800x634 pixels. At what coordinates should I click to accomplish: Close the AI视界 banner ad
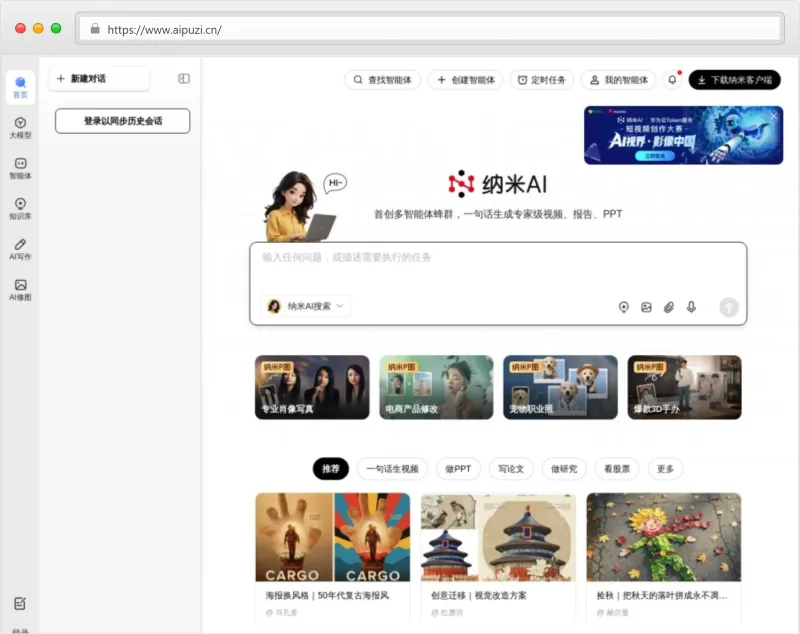tap(773, 116)
